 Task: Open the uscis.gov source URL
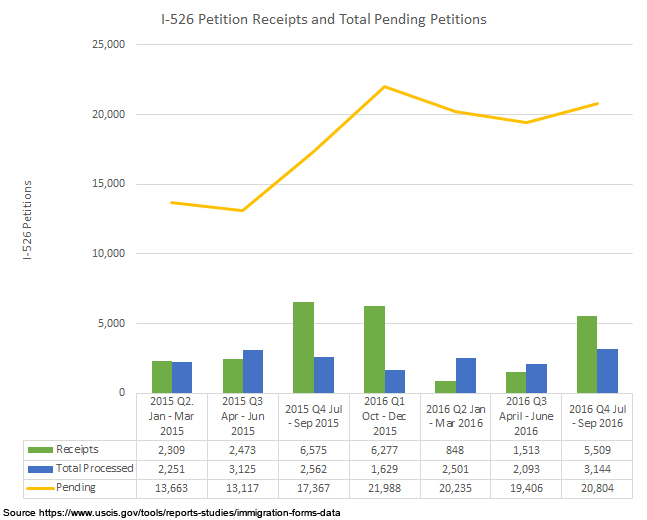pyautogui.click(x=190, y=512)
